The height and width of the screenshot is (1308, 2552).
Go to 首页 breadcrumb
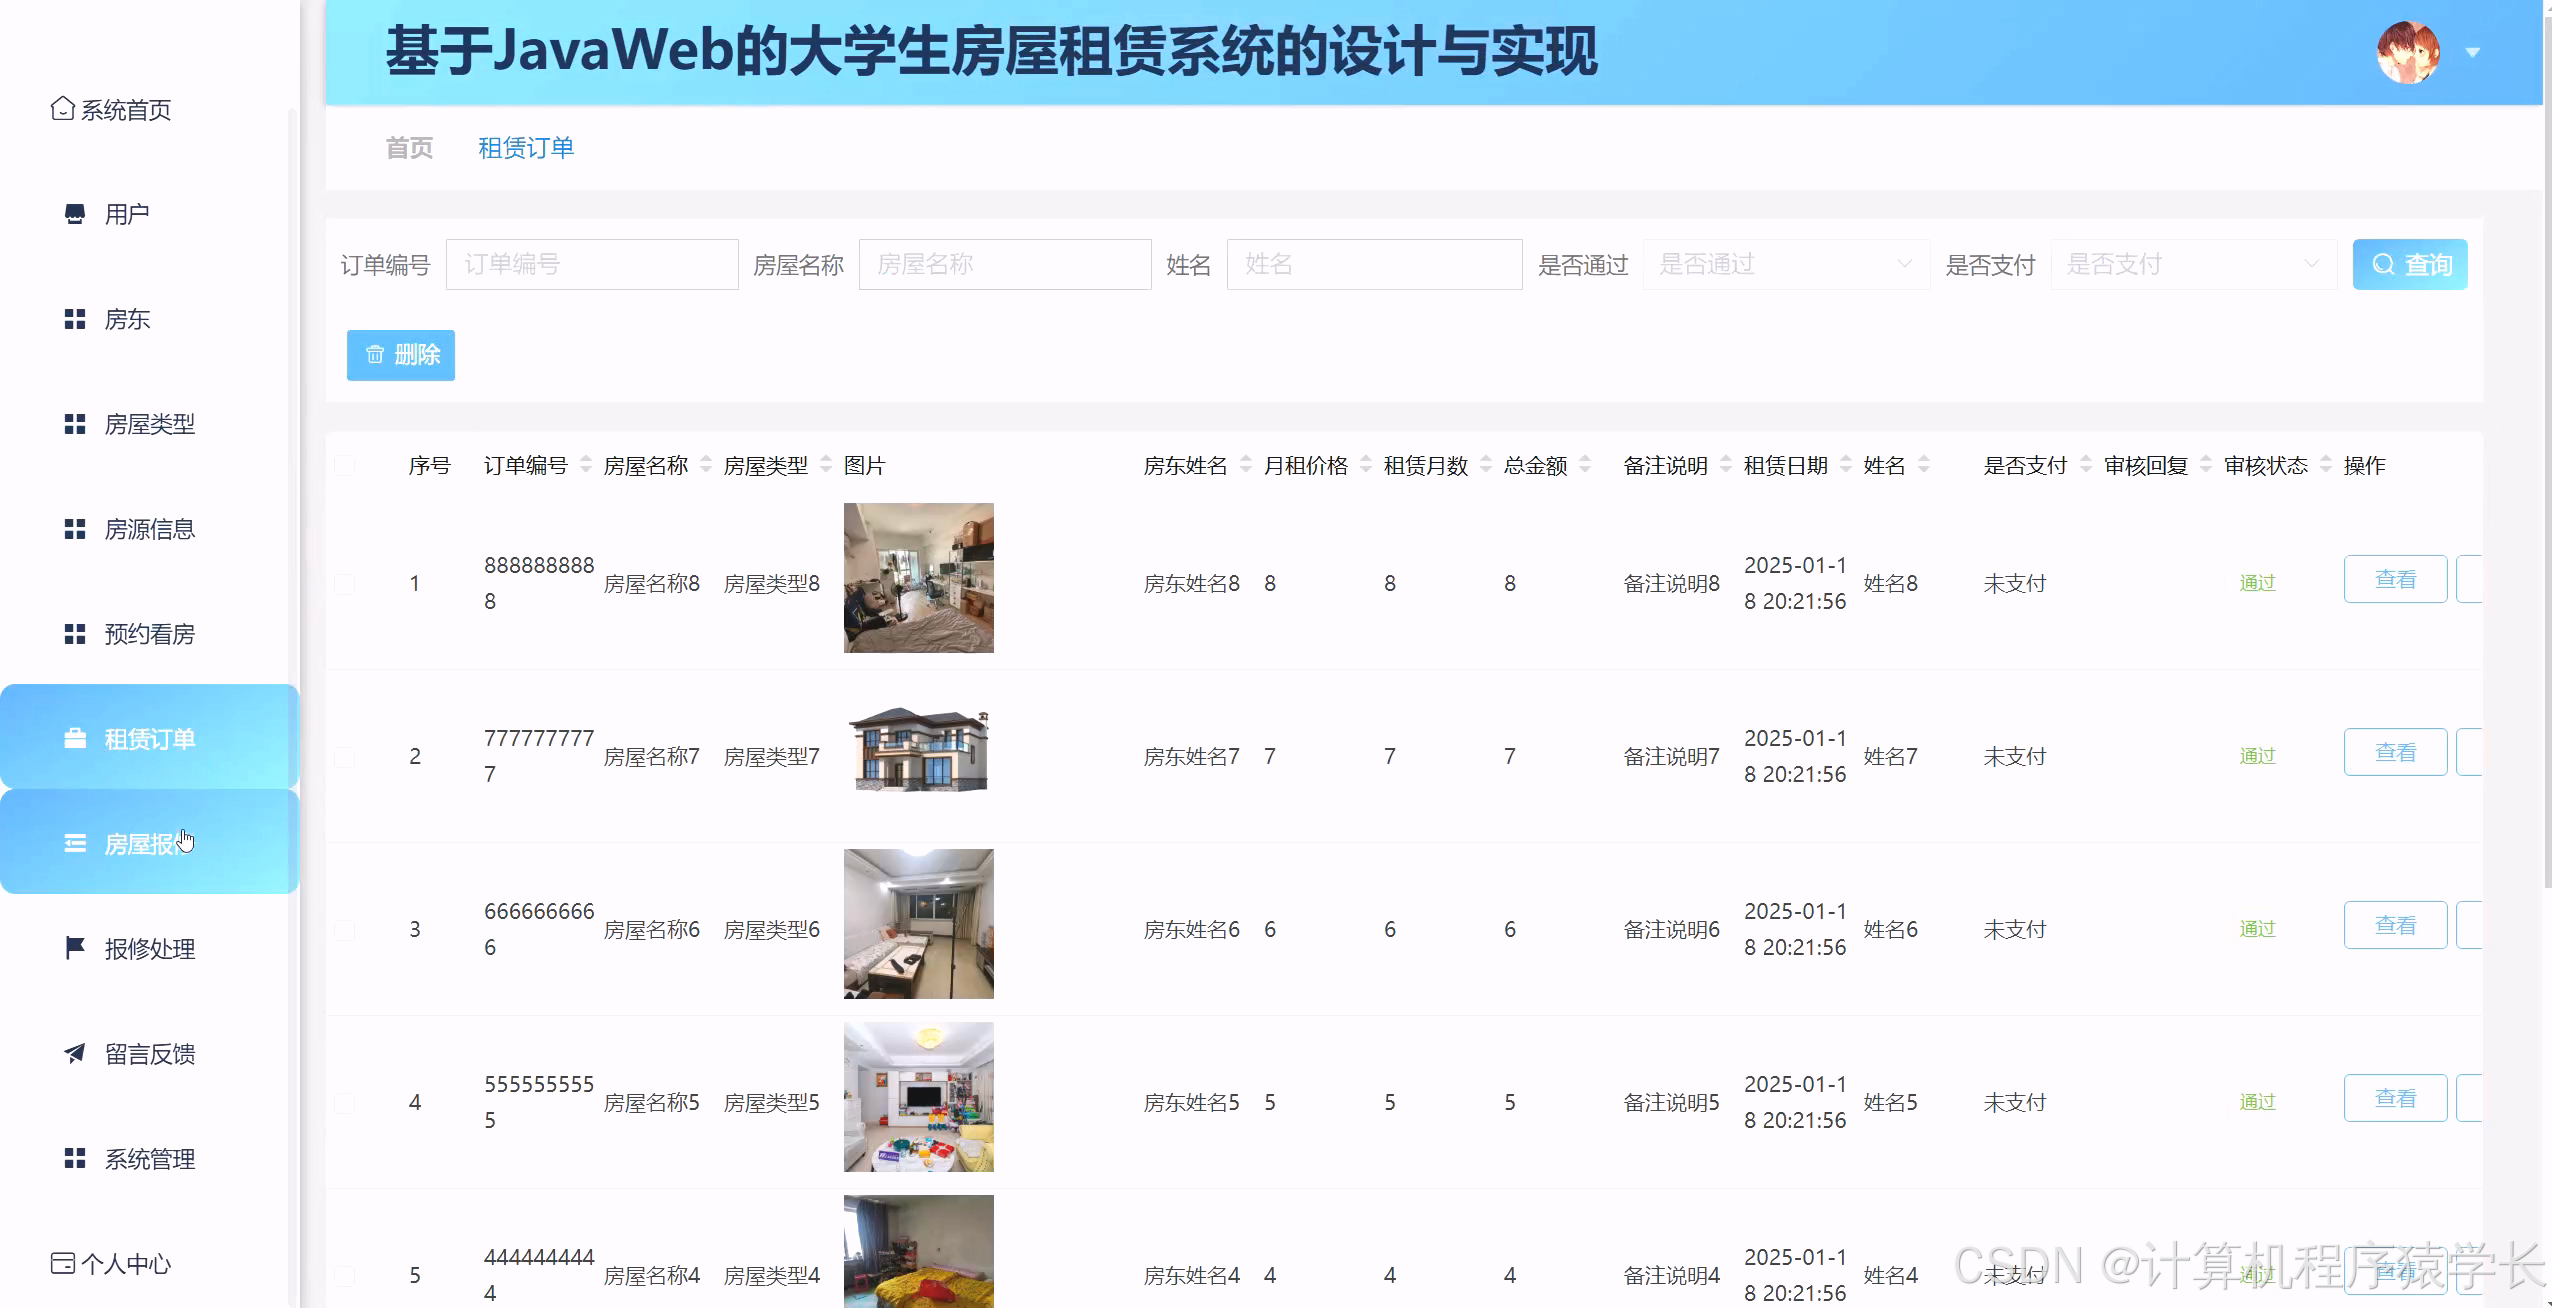[x=410, y=148]
